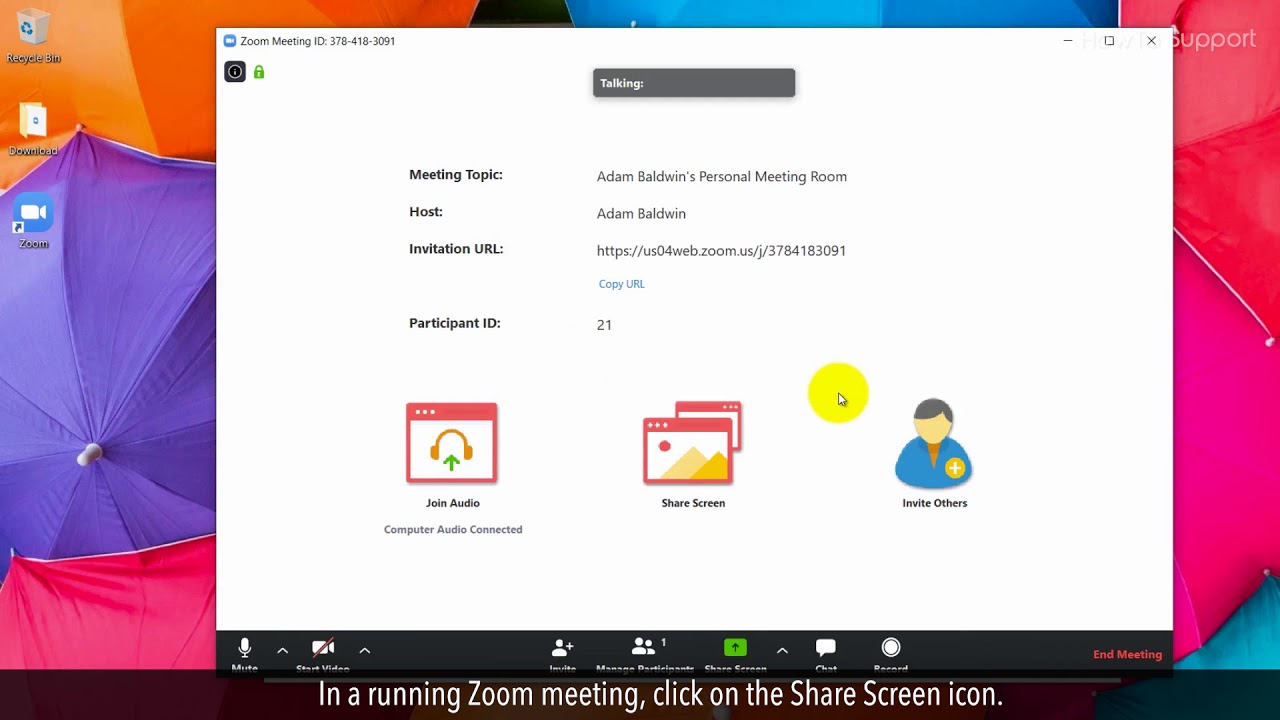Select the Zoom desktop shortcut icon
The image size is (1280, 720).
pyautogui.click(x=33, y=221)
